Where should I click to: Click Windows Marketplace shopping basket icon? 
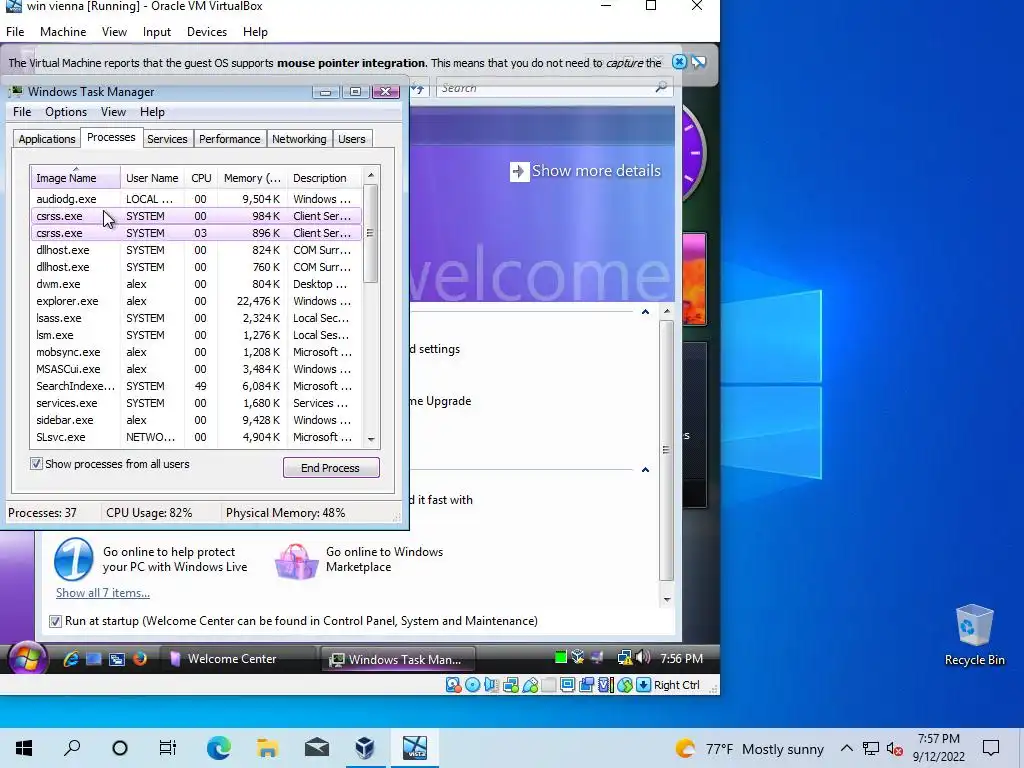tap(296, 561)
